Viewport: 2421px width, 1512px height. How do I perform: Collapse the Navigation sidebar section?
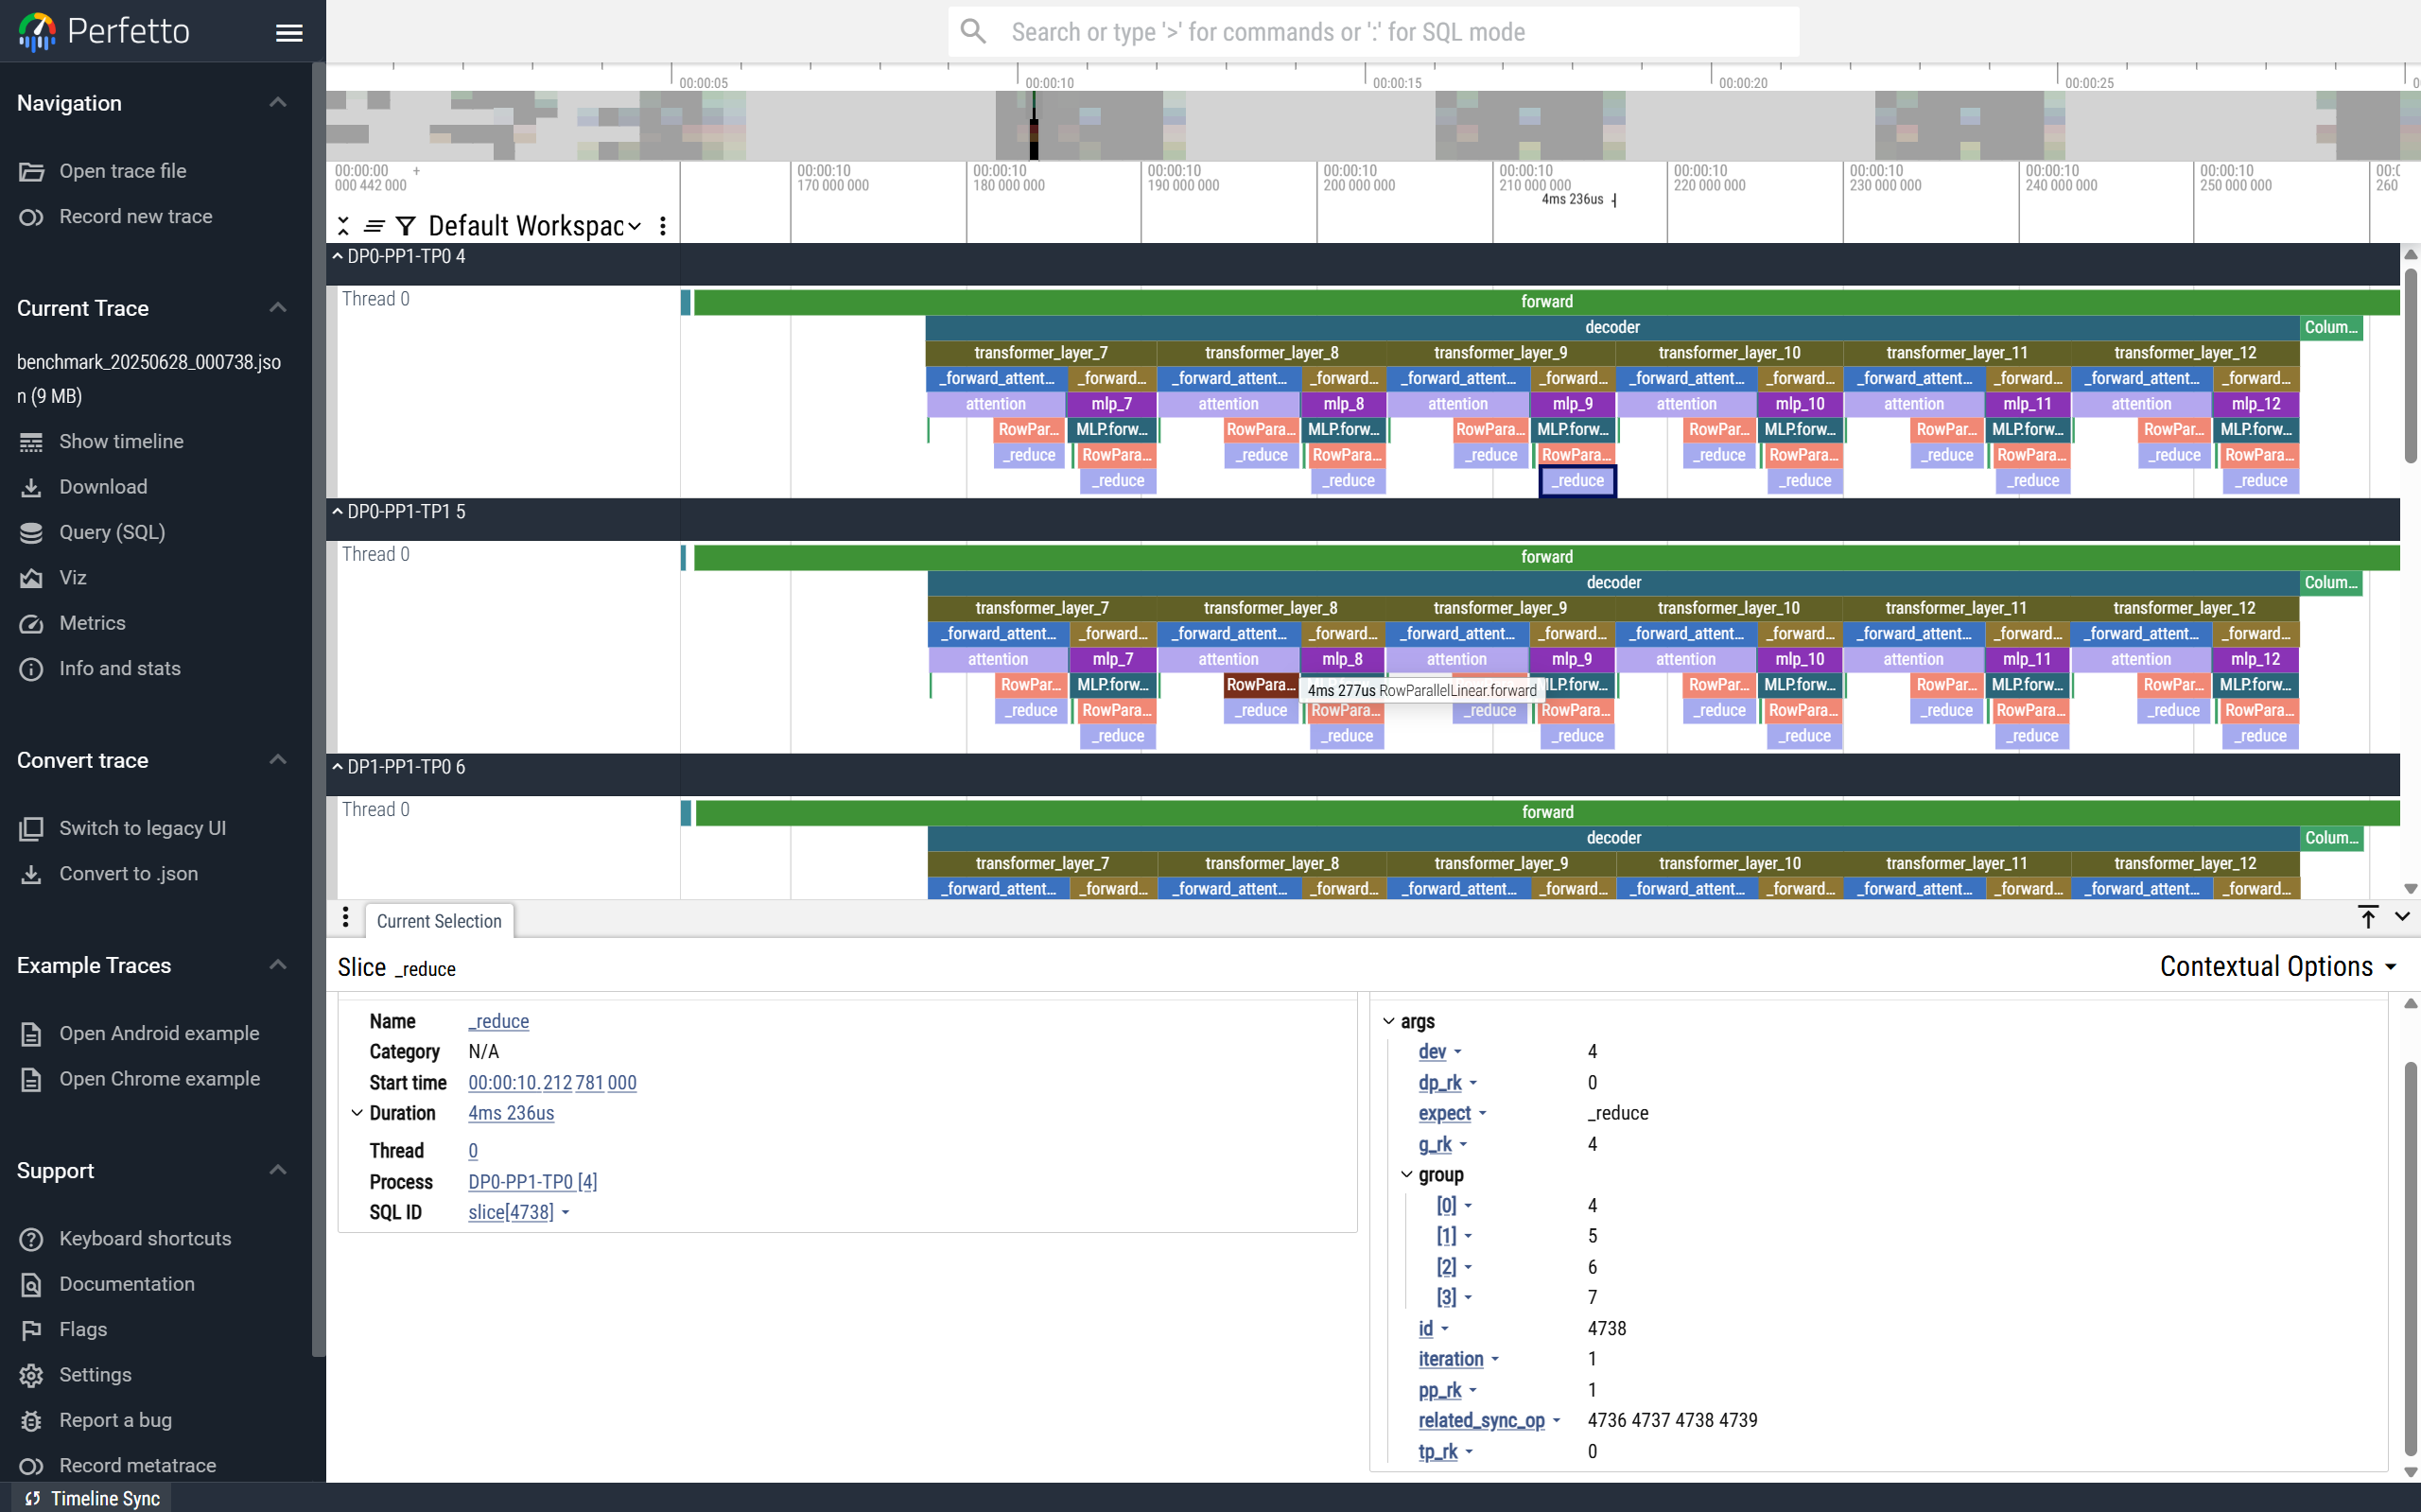[x=278, y=103]
